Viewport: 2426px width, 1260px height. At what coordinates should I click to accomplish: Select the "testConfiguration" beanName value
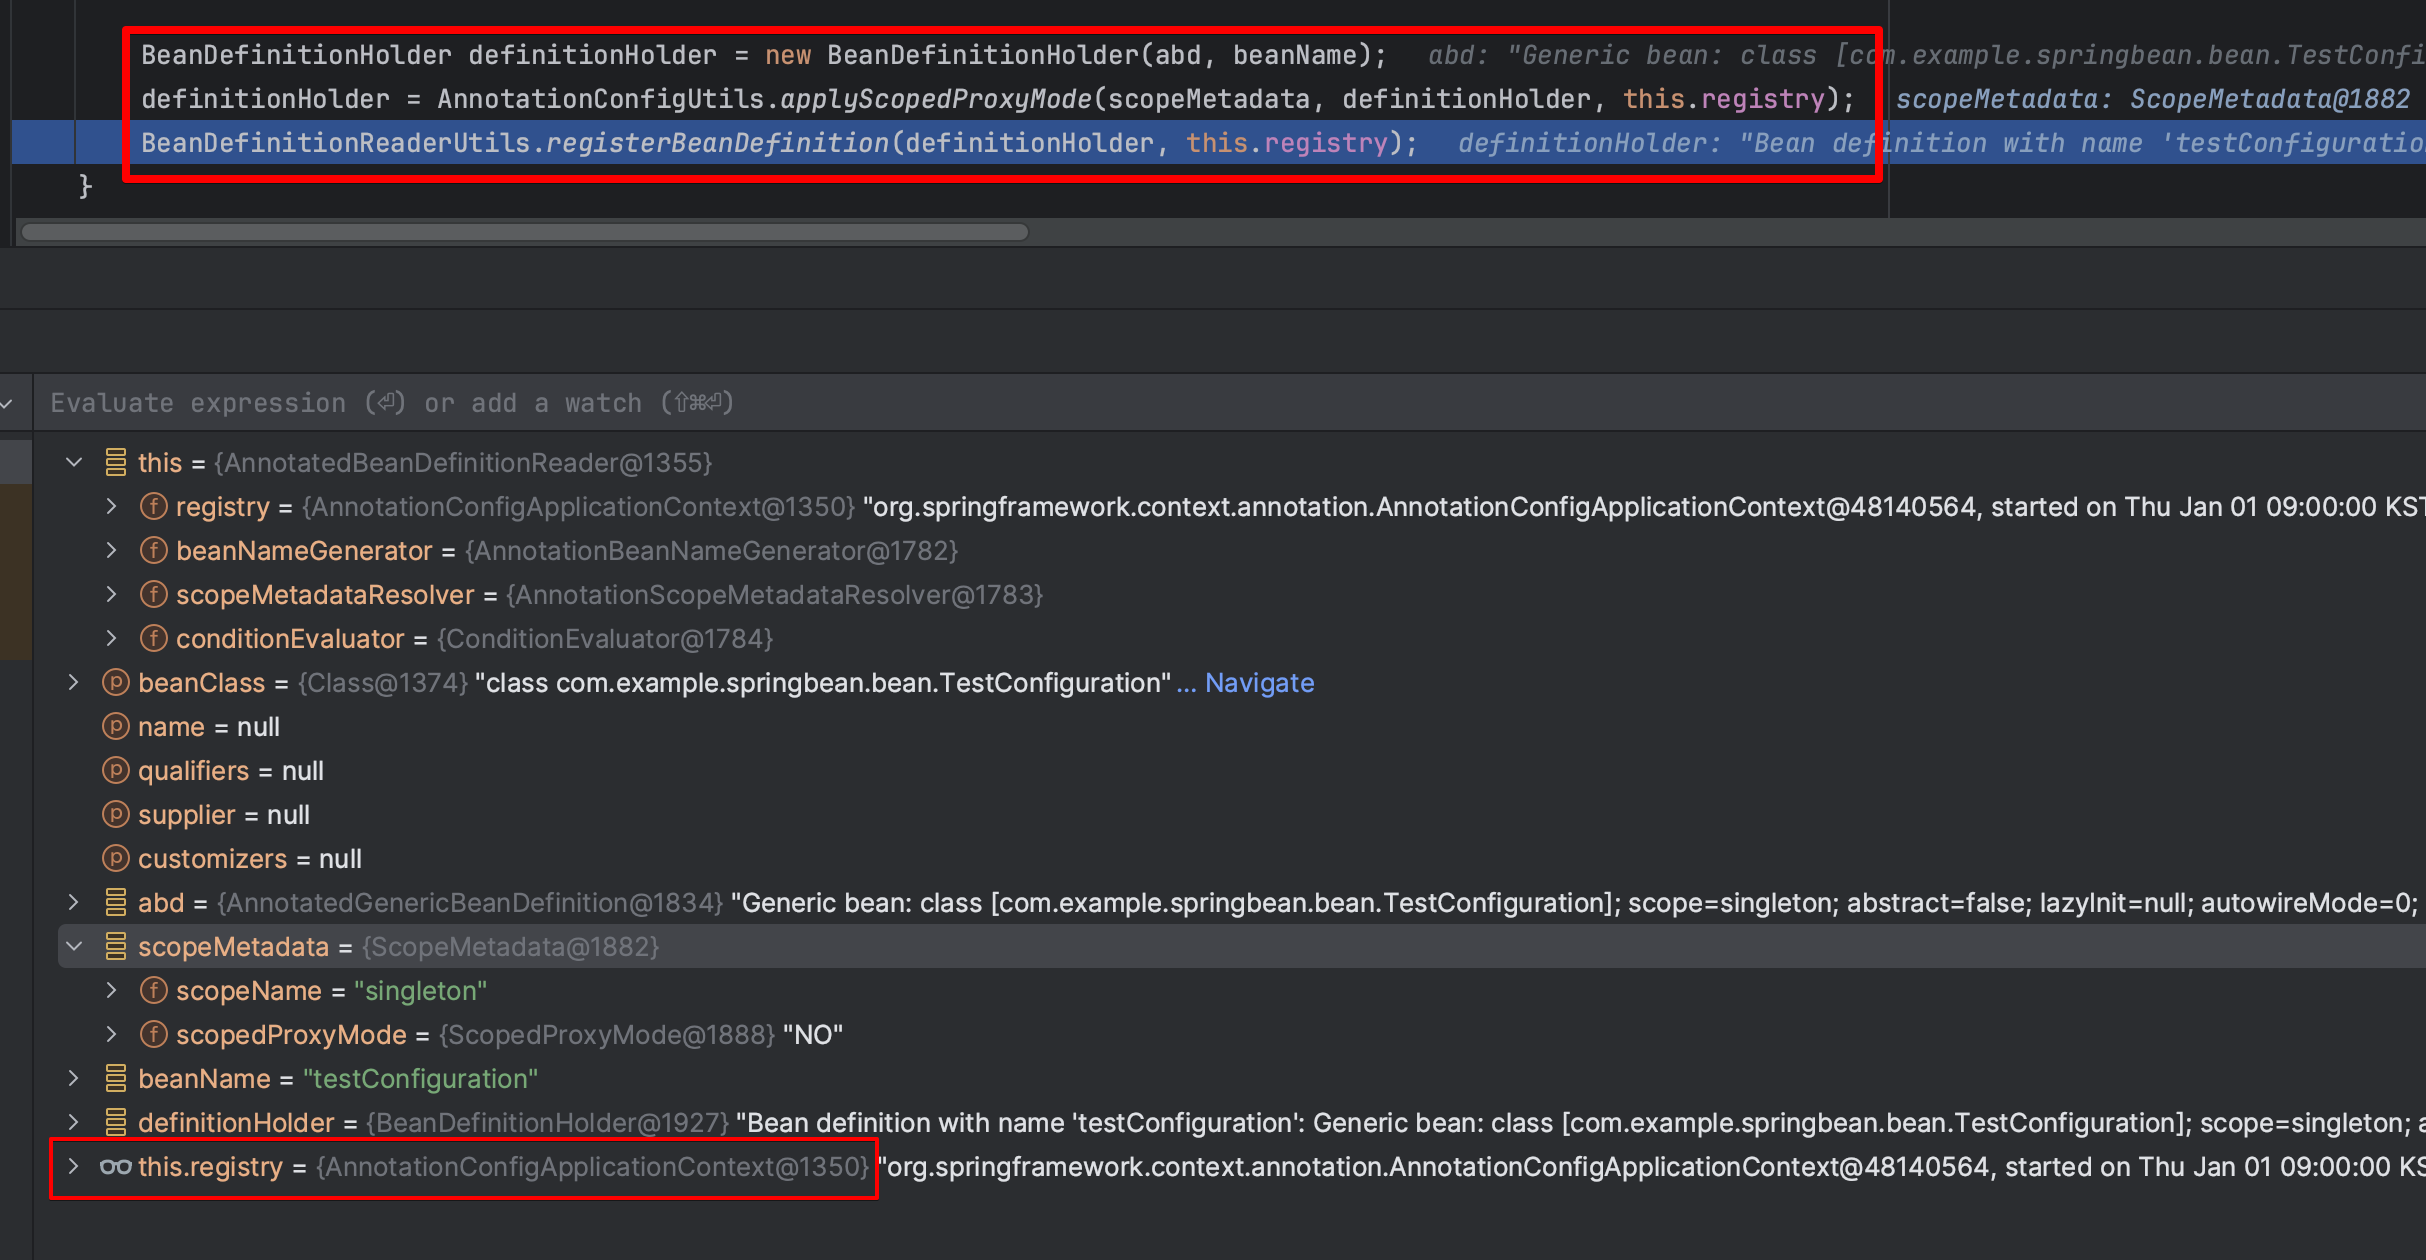(420, 1079)
